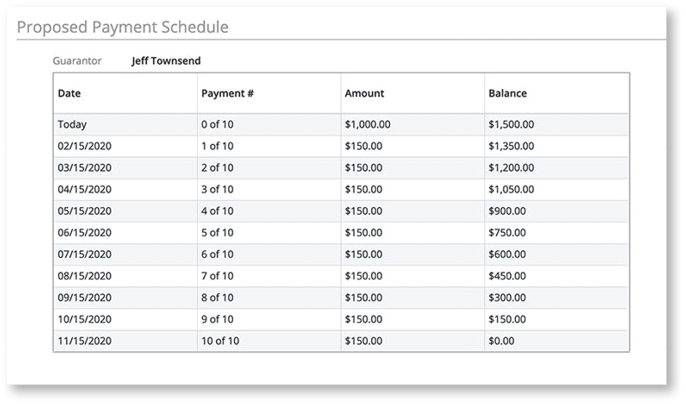Select the 11/15/2020 date cell
Screen dimensions: 686x404
point(85,340)
